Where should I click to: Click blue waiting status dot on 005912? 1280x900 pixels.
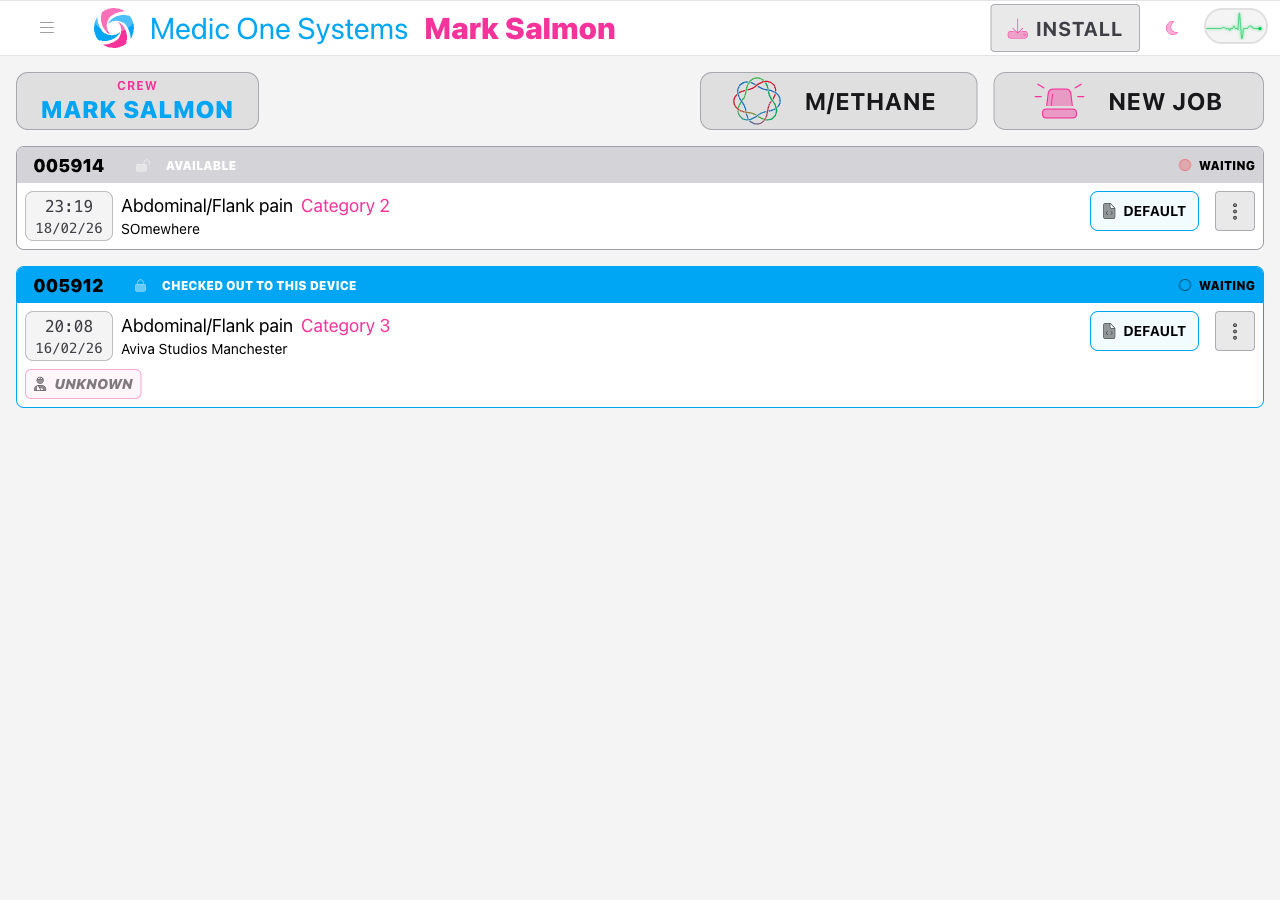1185,286
